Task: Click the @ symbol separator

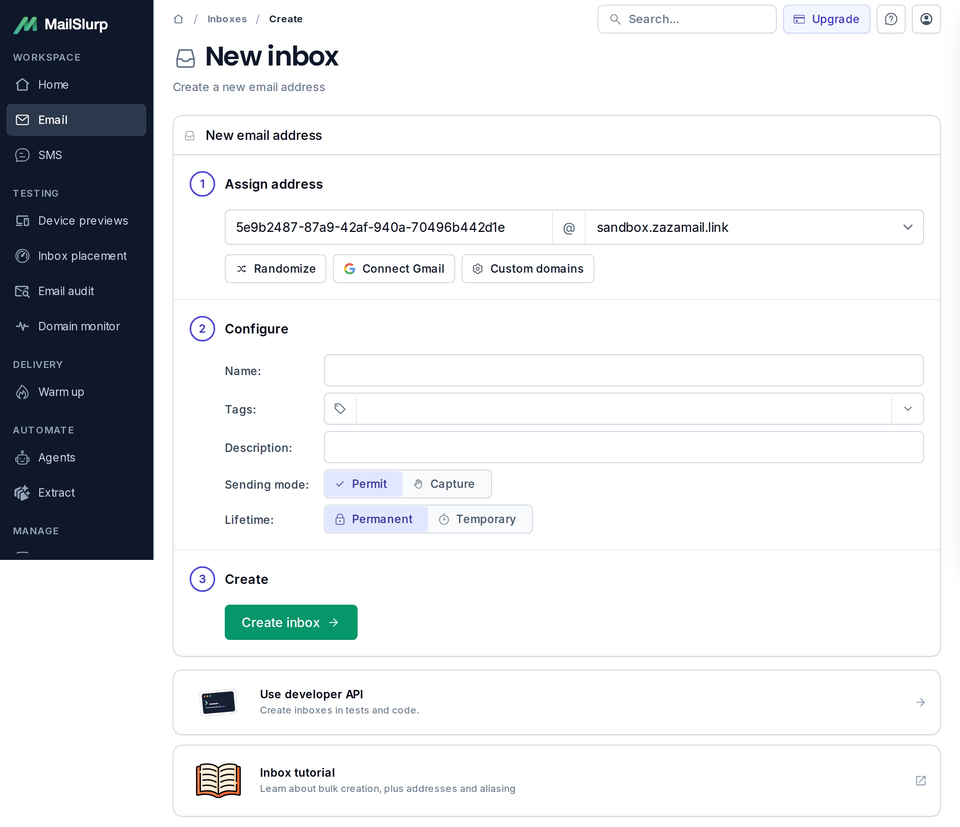Action: click(x=569, y=228)
